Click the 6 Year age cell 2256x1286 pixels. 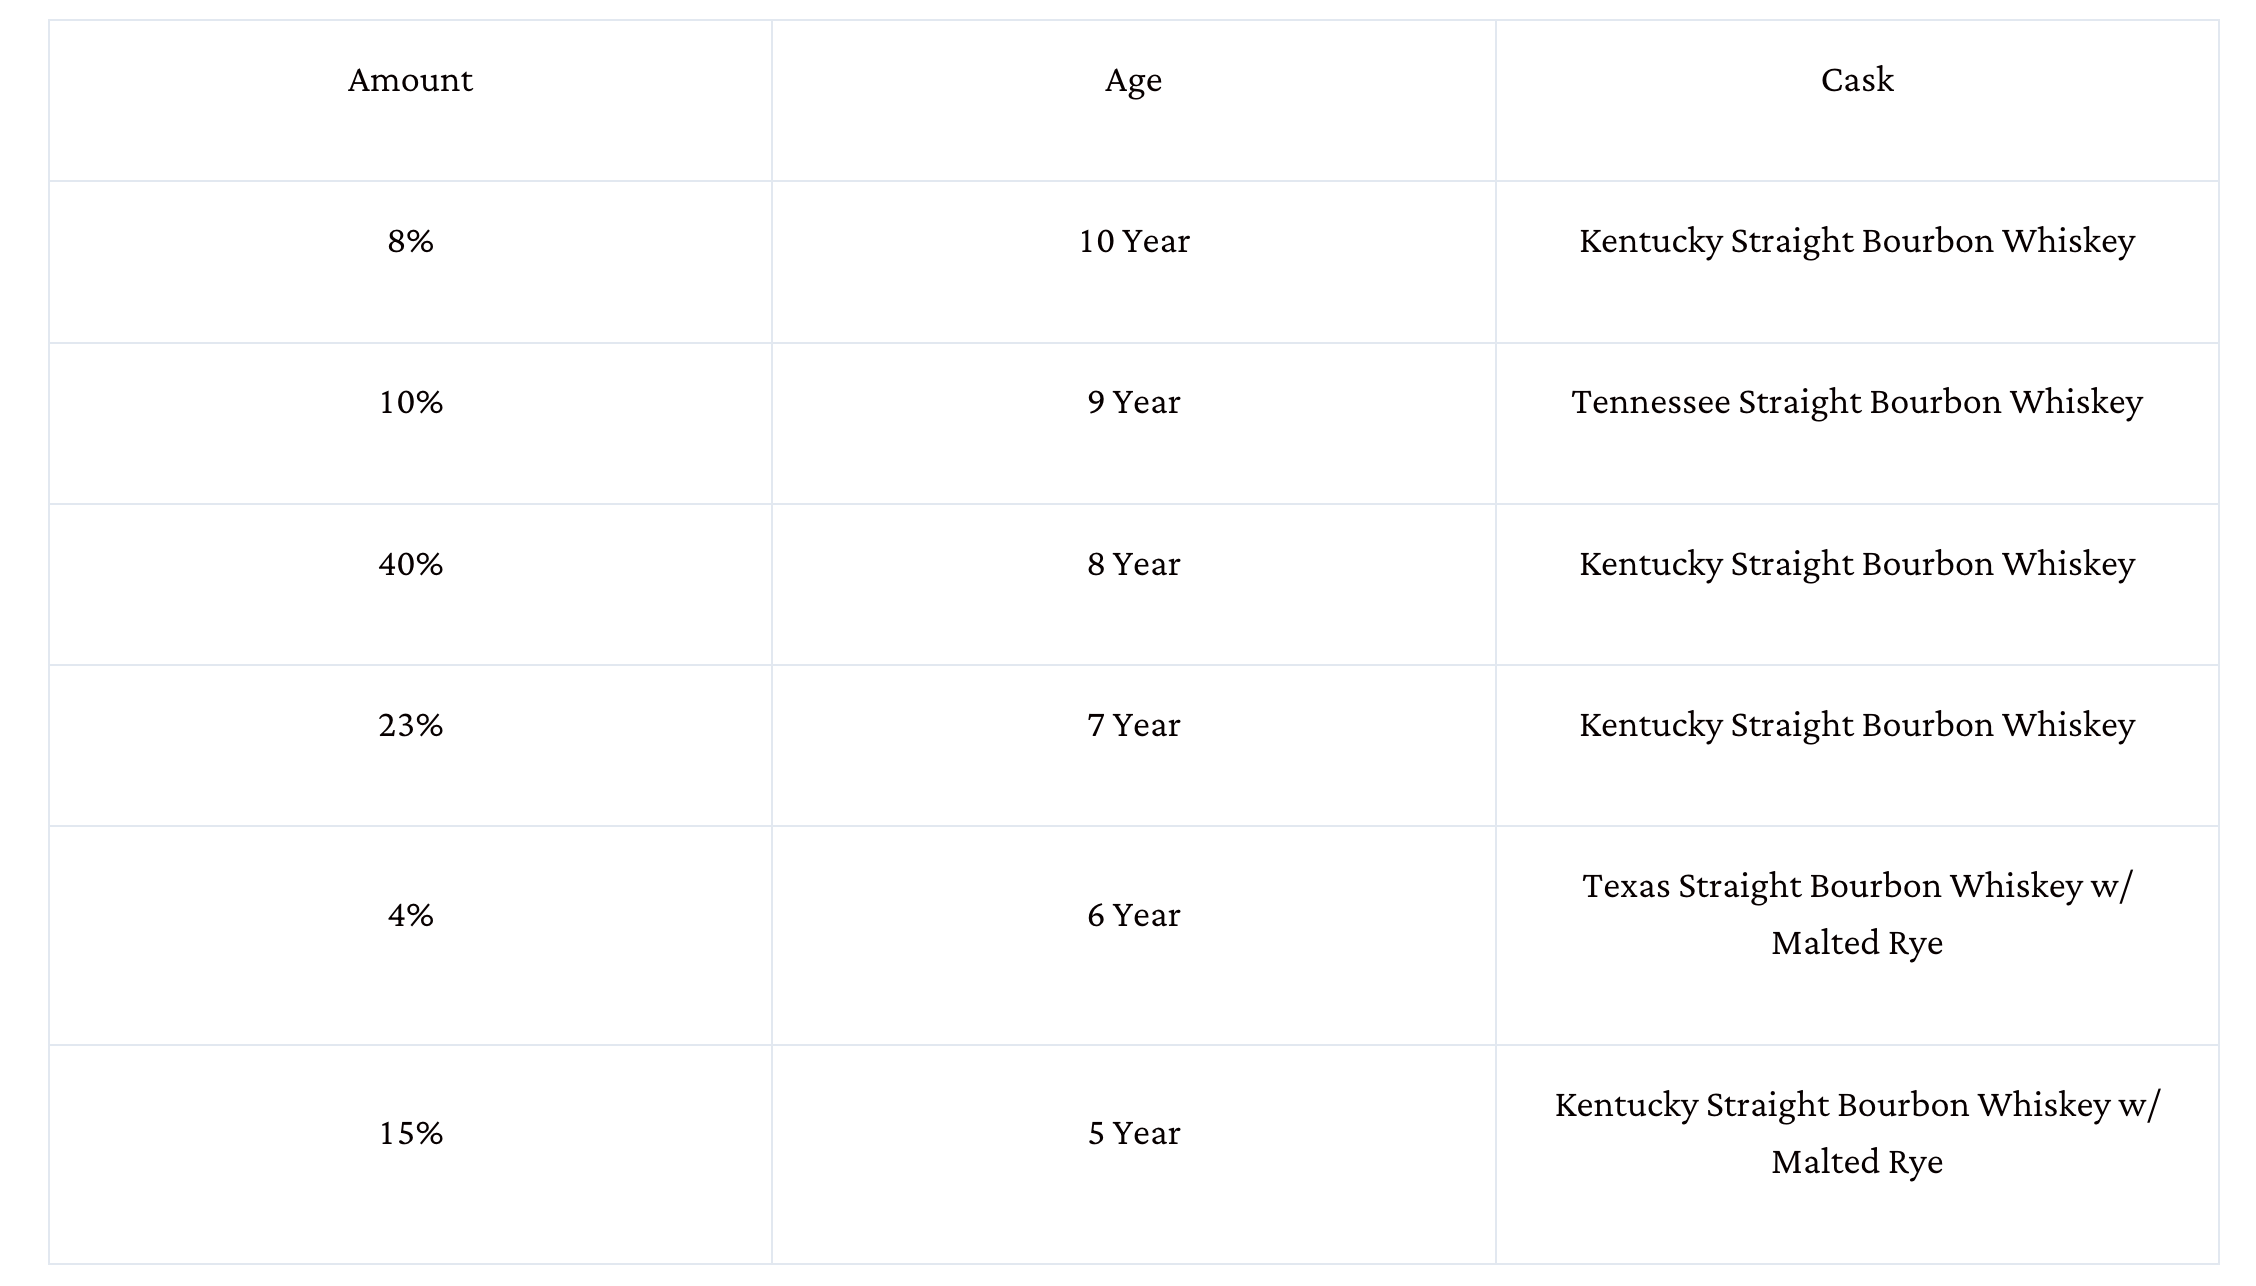tap(1133, 915)
